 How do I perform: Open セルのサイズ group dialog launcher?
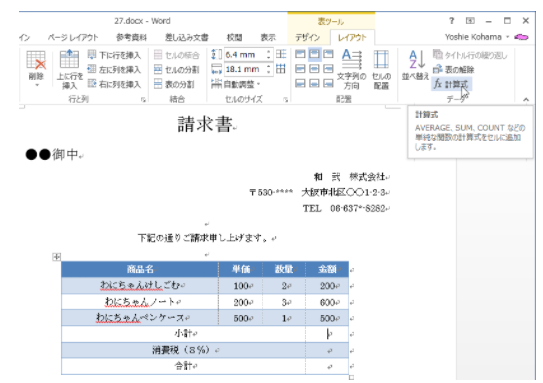tap(286, 100)
